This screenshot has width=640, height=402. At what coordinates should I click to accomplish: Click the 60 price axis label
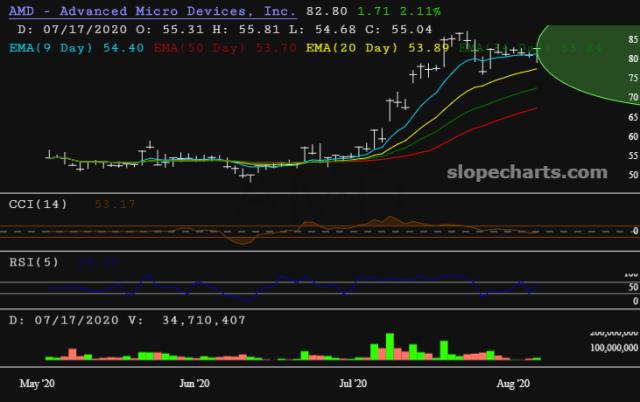coord(633,136)
